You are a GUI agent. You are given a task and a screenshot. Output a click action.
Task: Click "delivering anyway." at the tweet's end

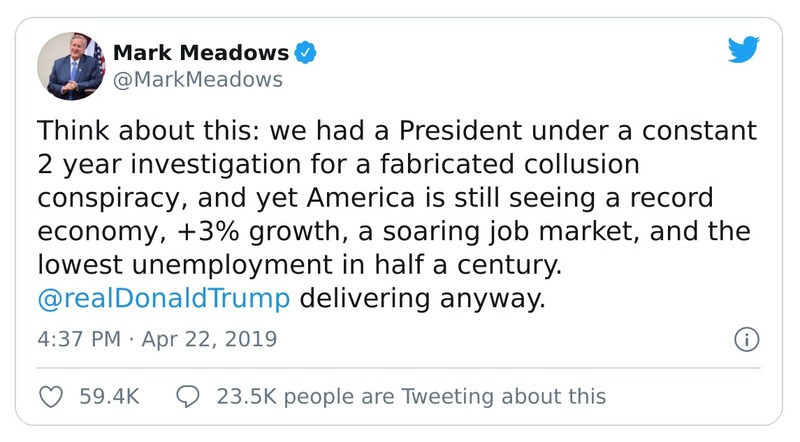coord(426,297)
